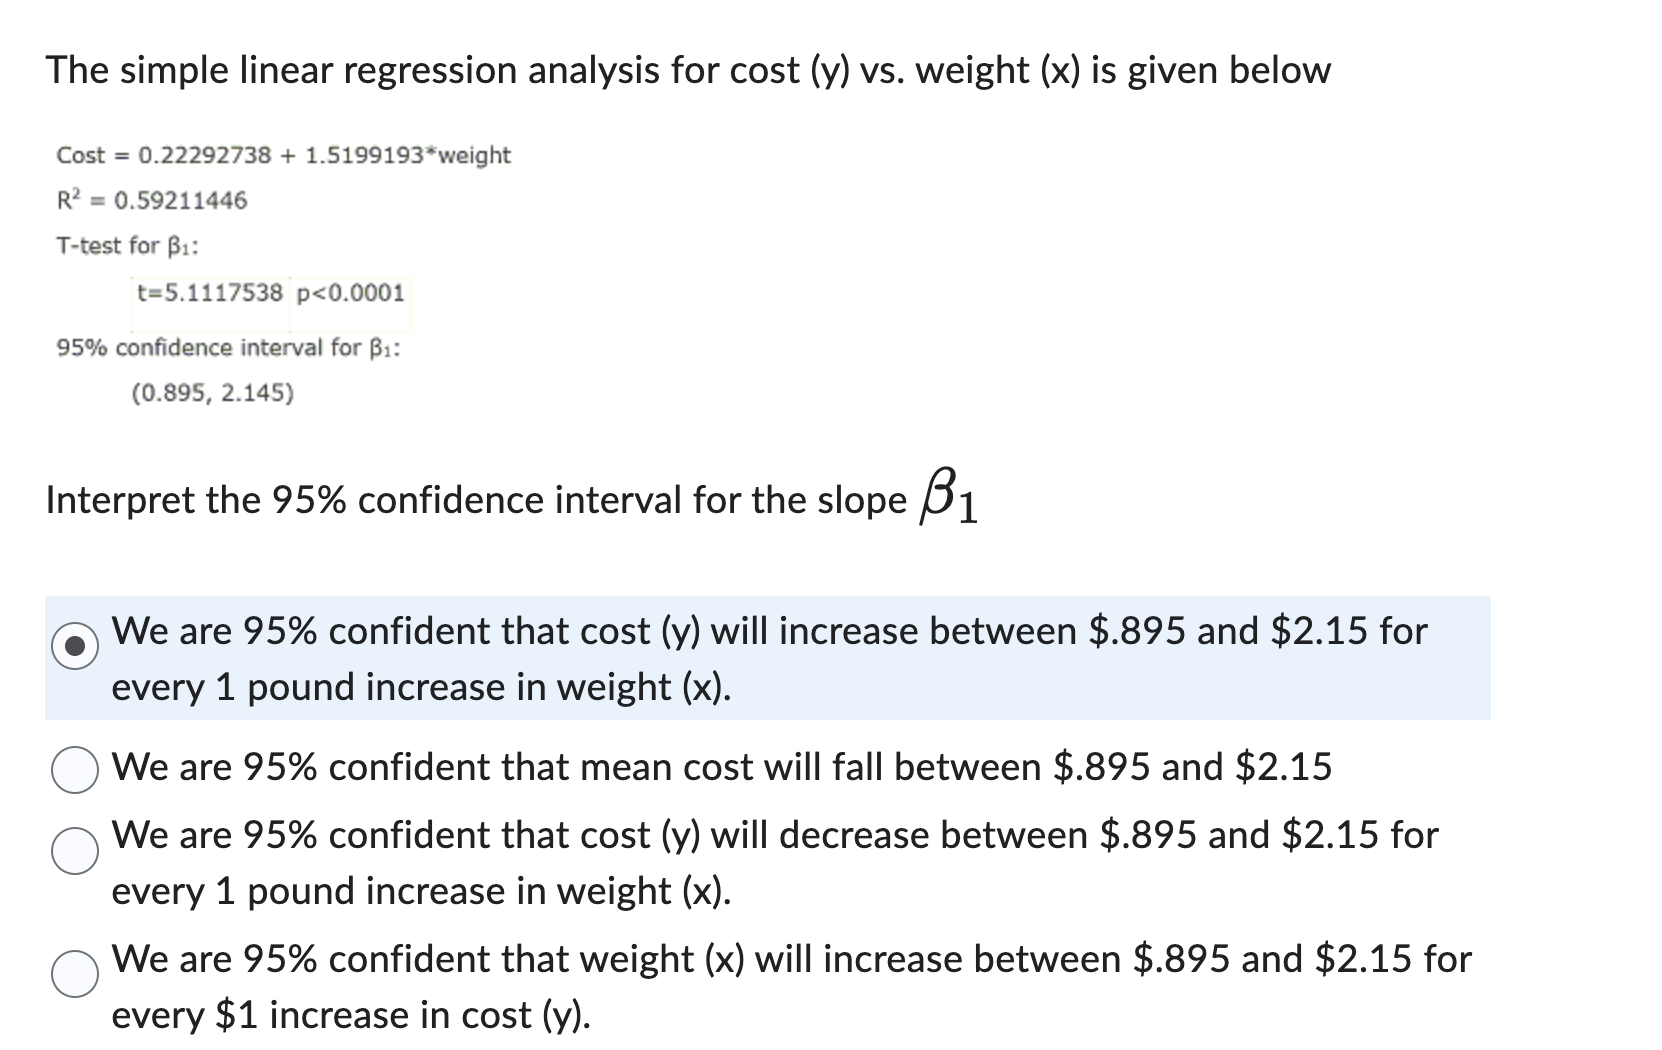The image size is (1662, 1050).
Task: Click the 'T-test for β1' label
Action: (126, 245)
